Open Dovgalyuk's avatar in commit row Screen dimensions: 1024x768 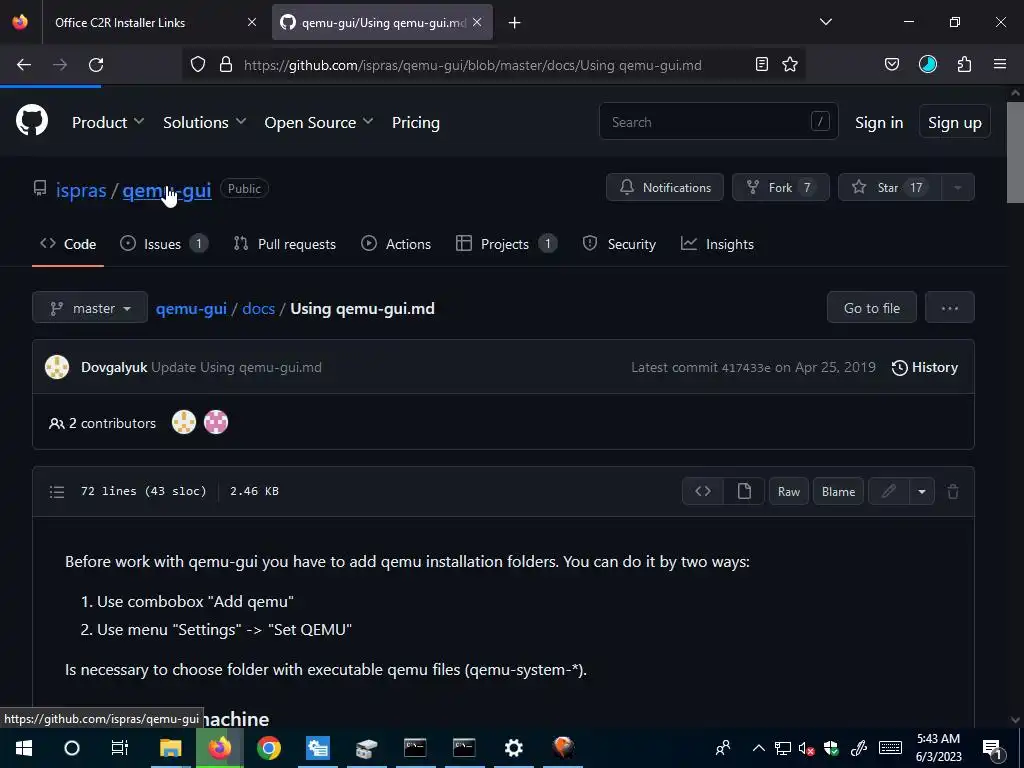click(x=57, y=367)
